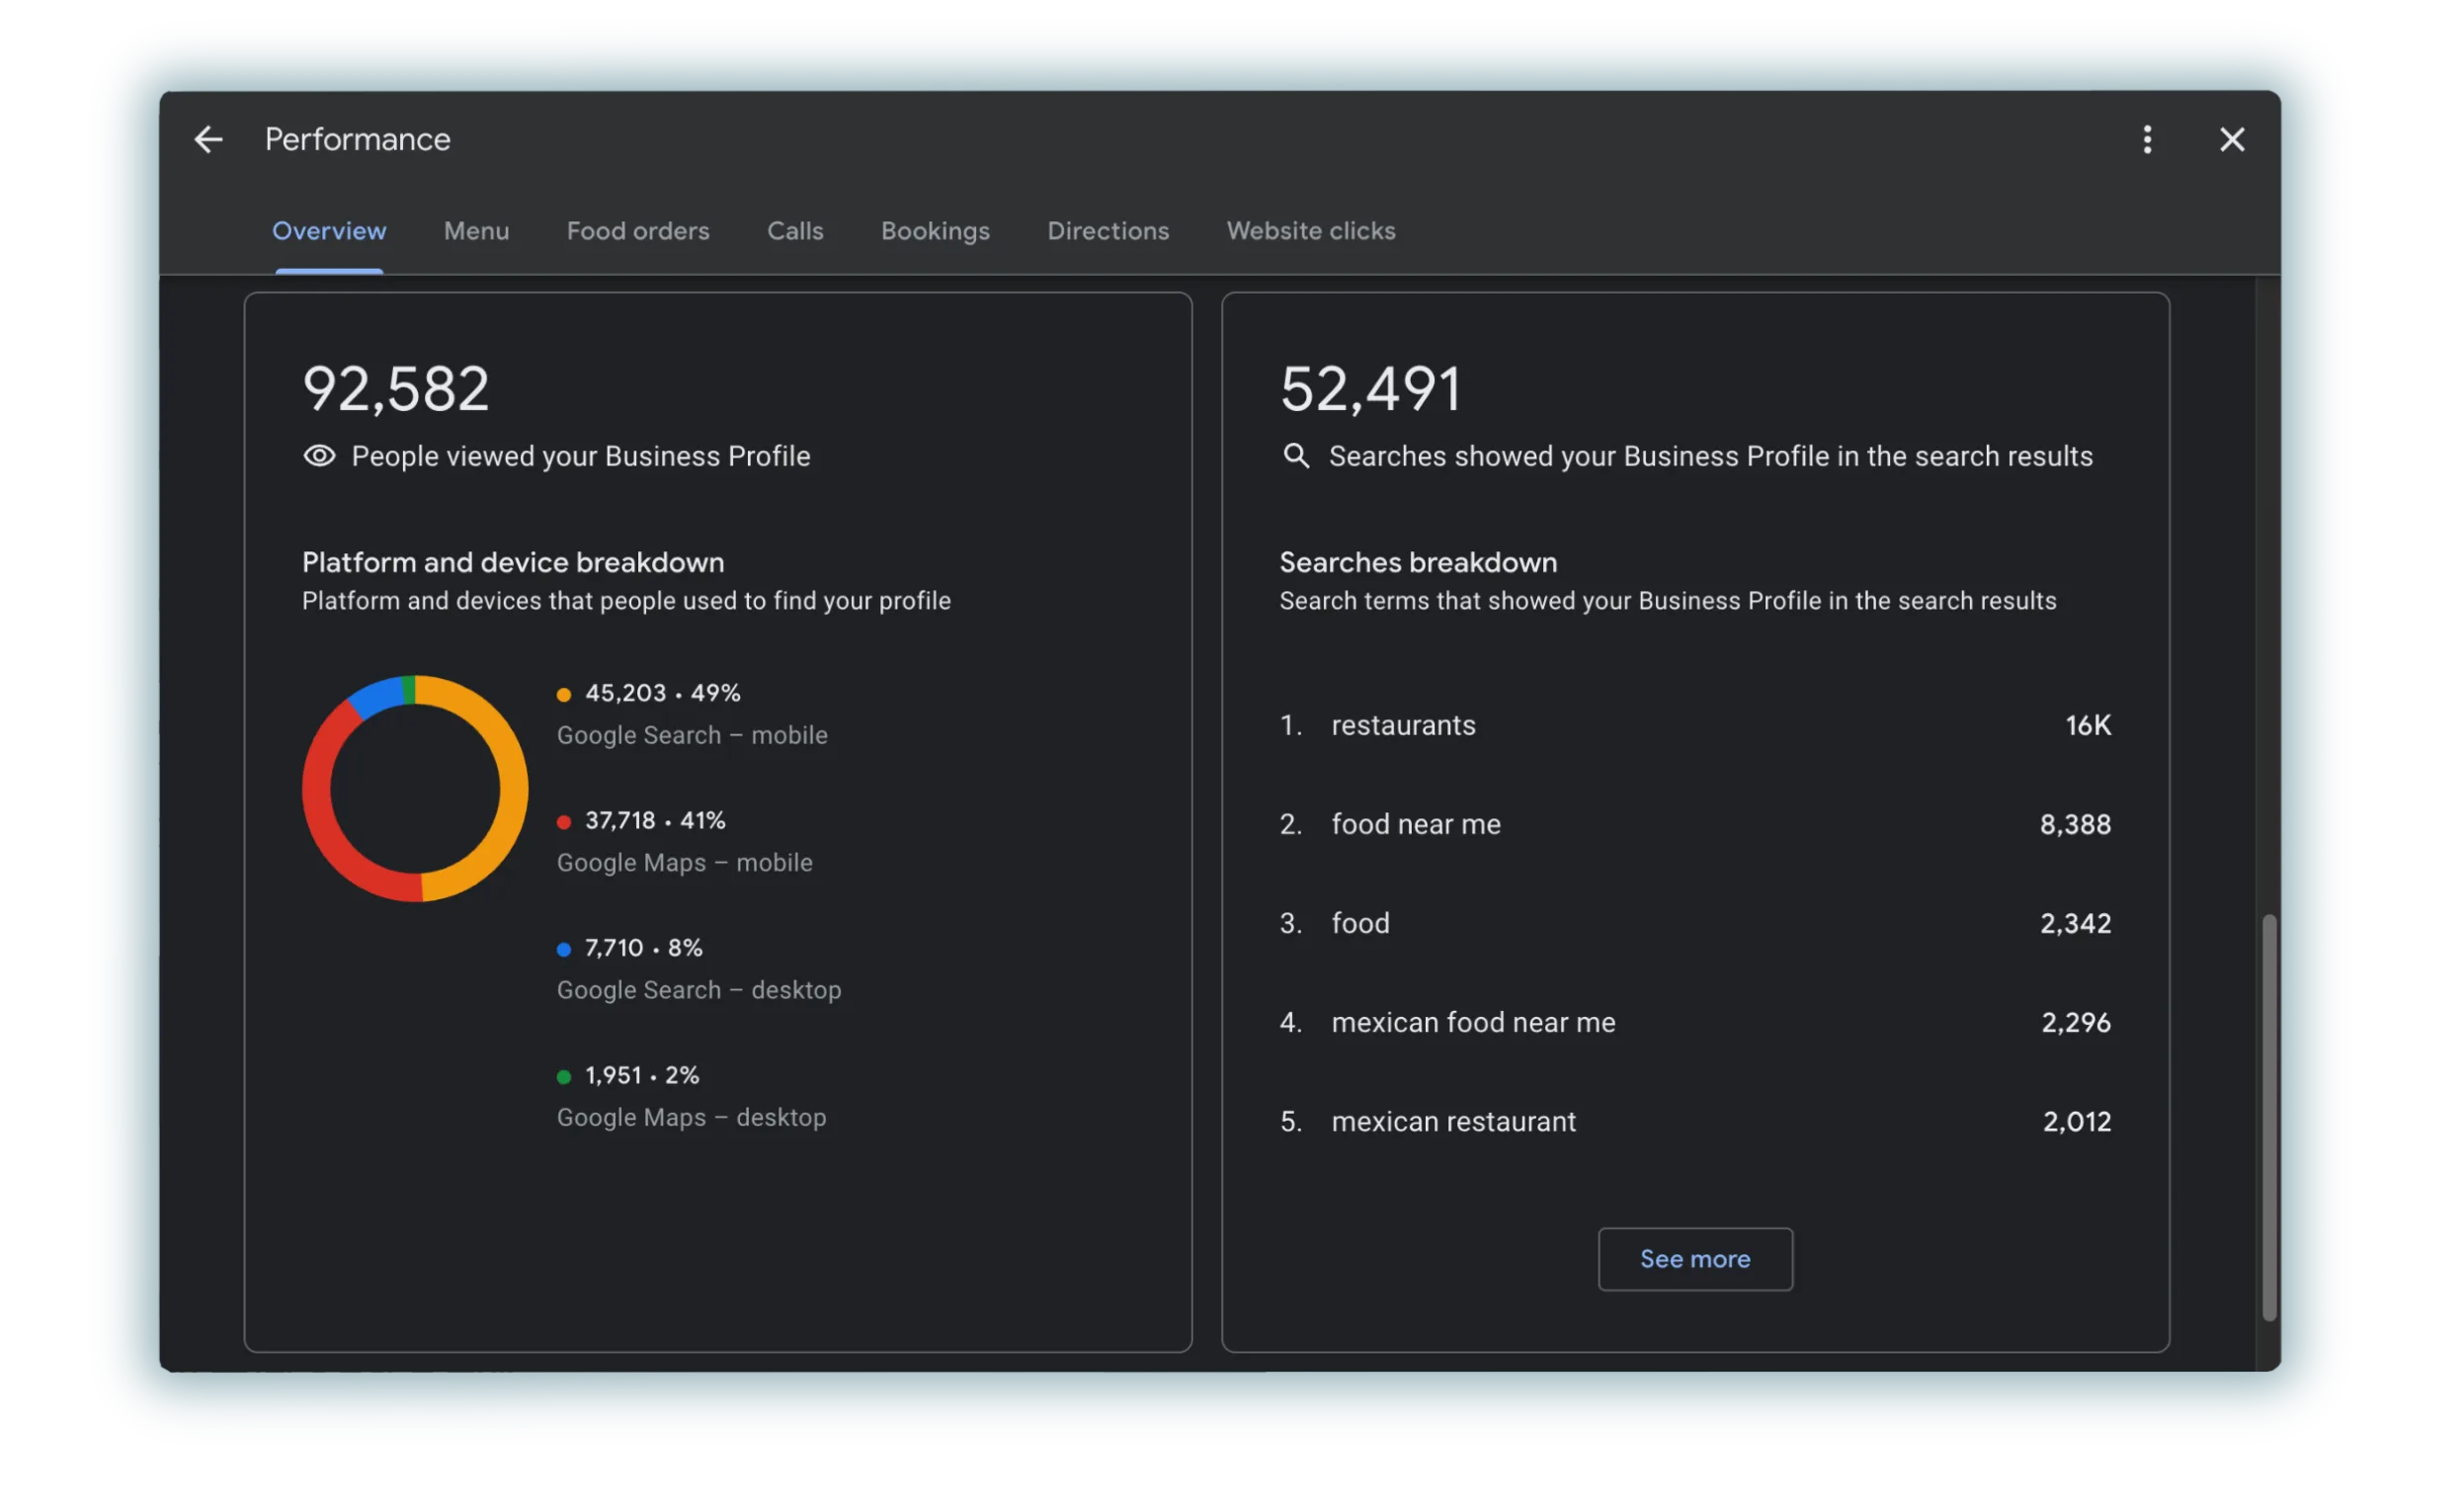Screen dimensions: 2464x1510
Task: Click the '1,951 · 2%' value
Action: coord(642,1075)
